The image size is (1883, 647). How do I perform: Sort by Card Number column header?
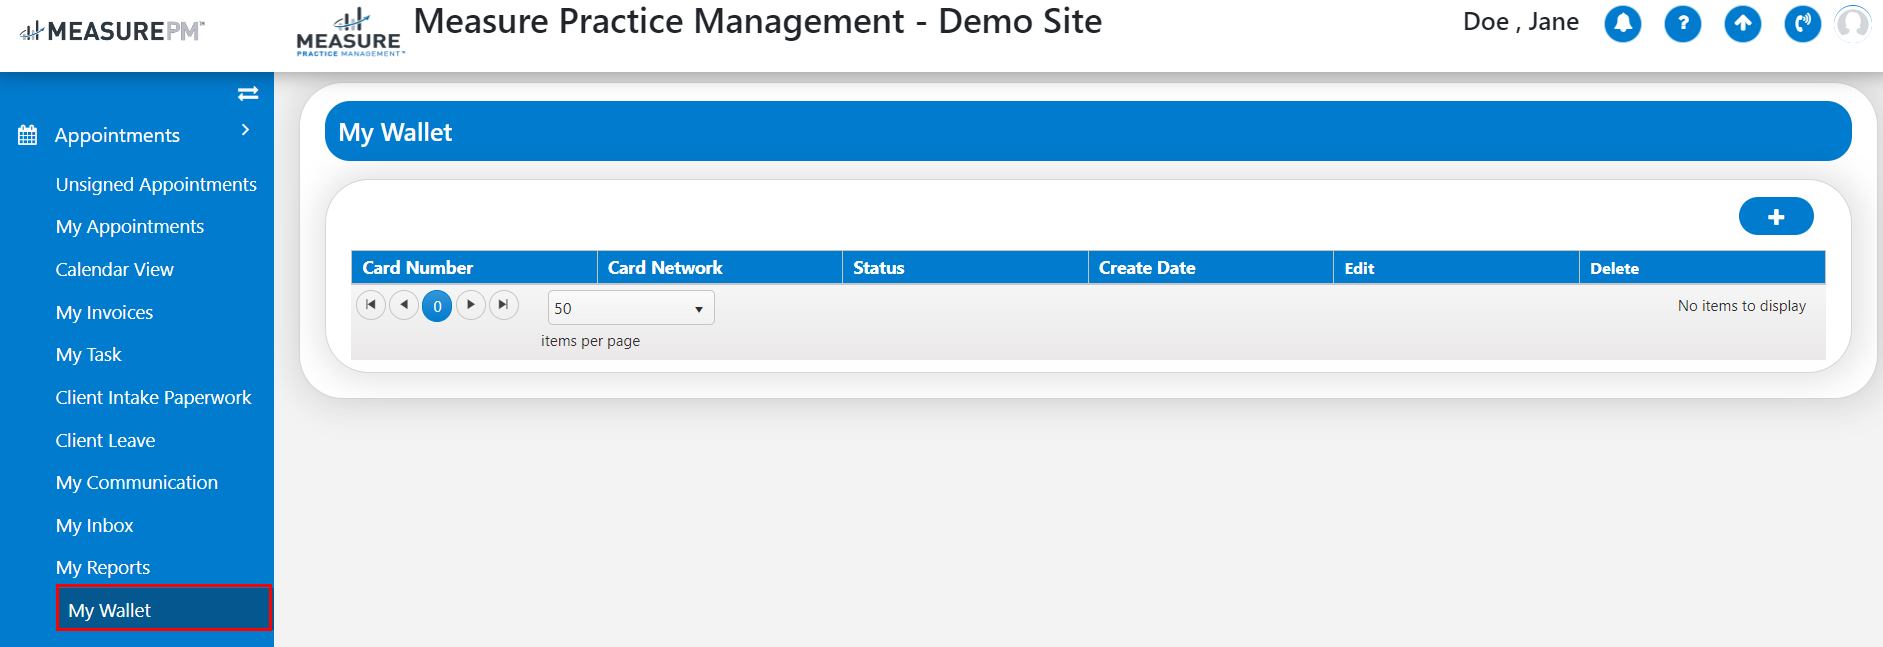[474, 267]
